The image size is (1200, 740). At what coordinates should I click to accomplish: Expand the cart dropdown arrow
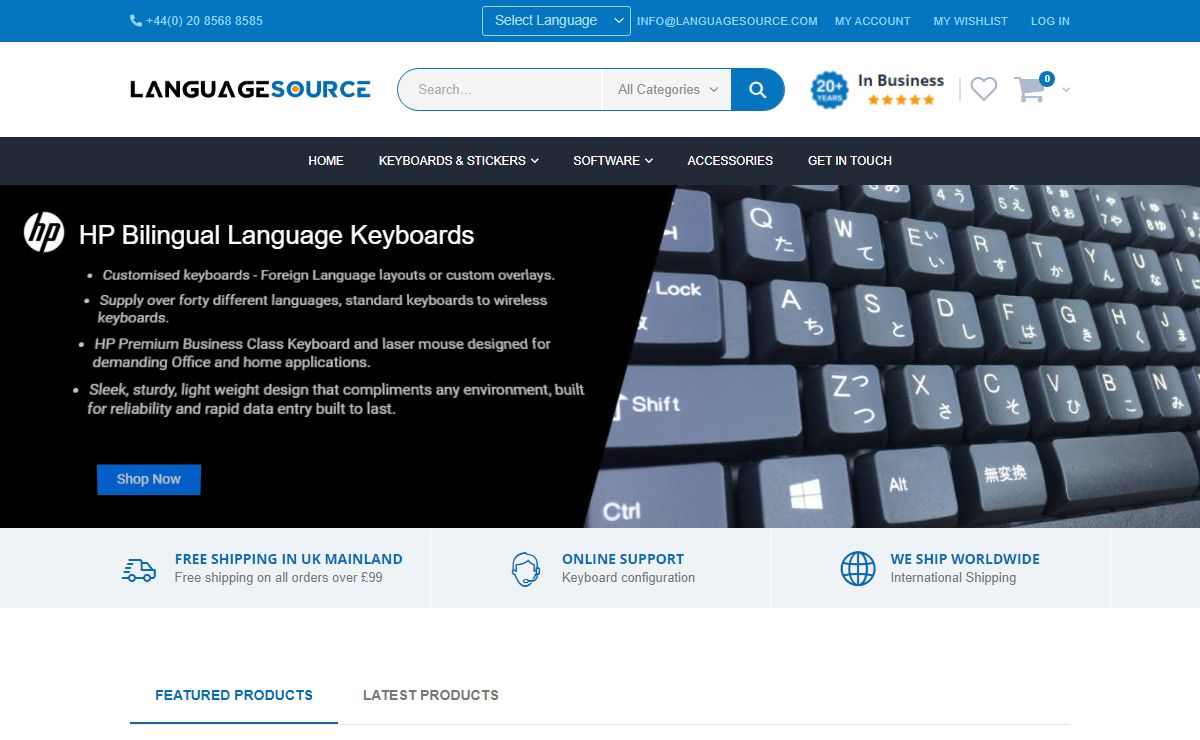[1066, 90]
